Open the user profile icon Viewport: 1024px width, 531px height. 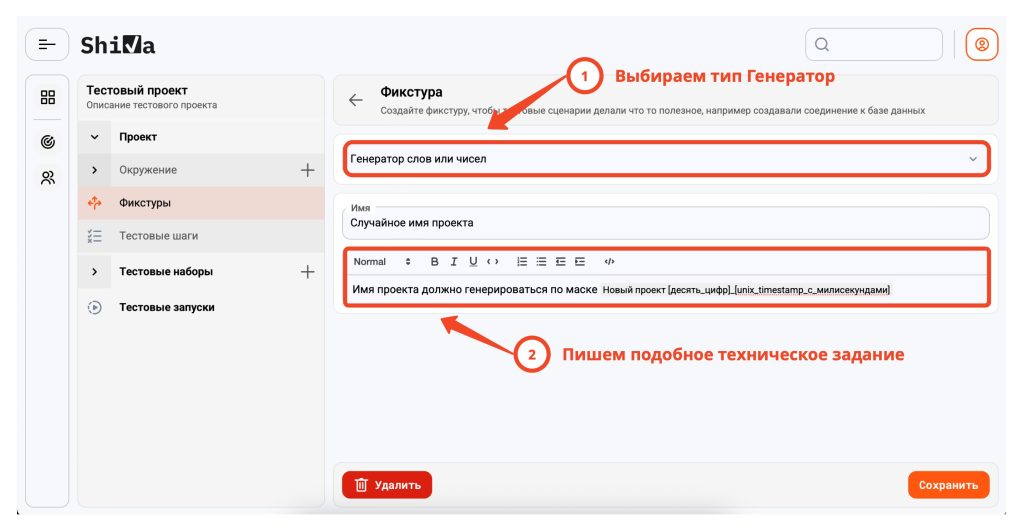coord(981,44)
